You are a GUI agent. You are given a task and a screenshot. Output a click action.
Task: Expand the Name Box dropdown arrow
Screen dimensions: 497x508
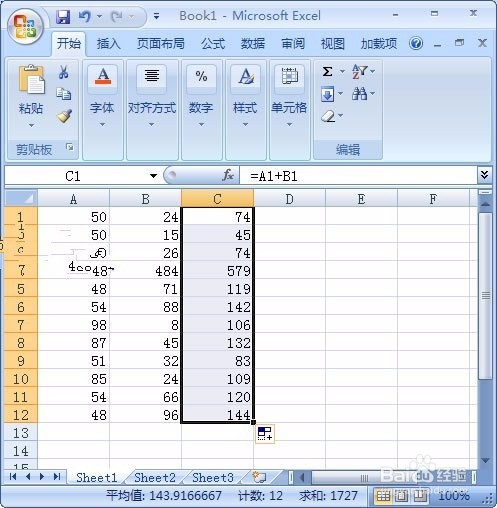[153, 176]
